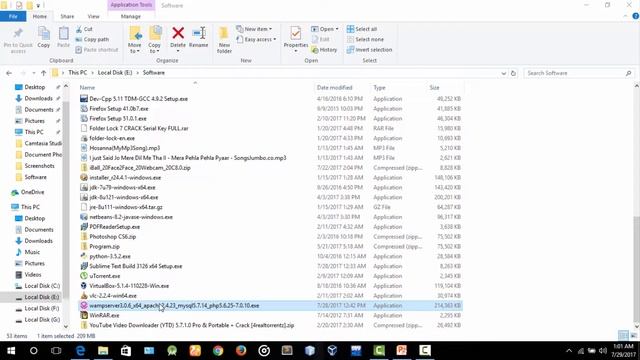Viewport: 640px width, 360px height.
Task: Go up one folder level
Action: [x=43, y=73]
